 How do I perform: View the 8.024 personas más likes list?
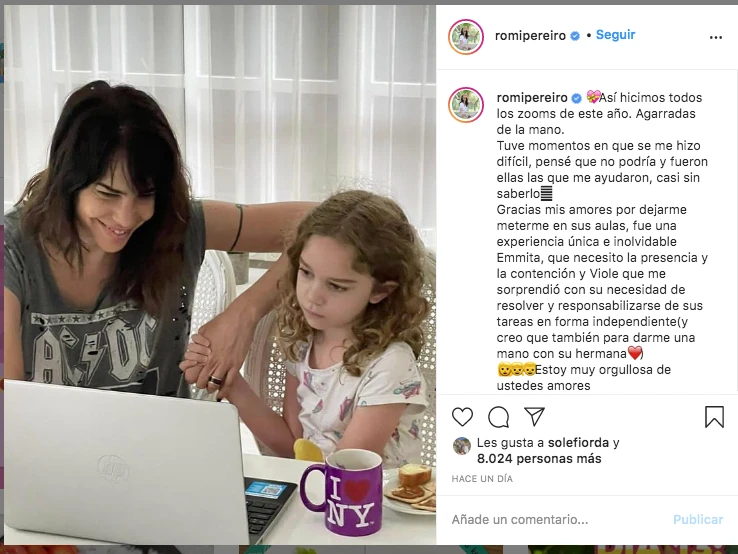(539, 458)
